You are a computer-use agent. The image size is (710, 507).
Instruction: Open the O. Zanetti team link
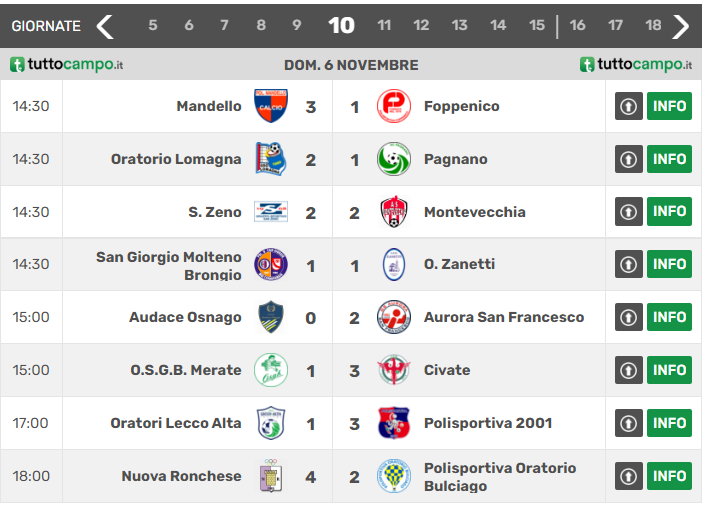pyautogui.click(x=459, y=264)
